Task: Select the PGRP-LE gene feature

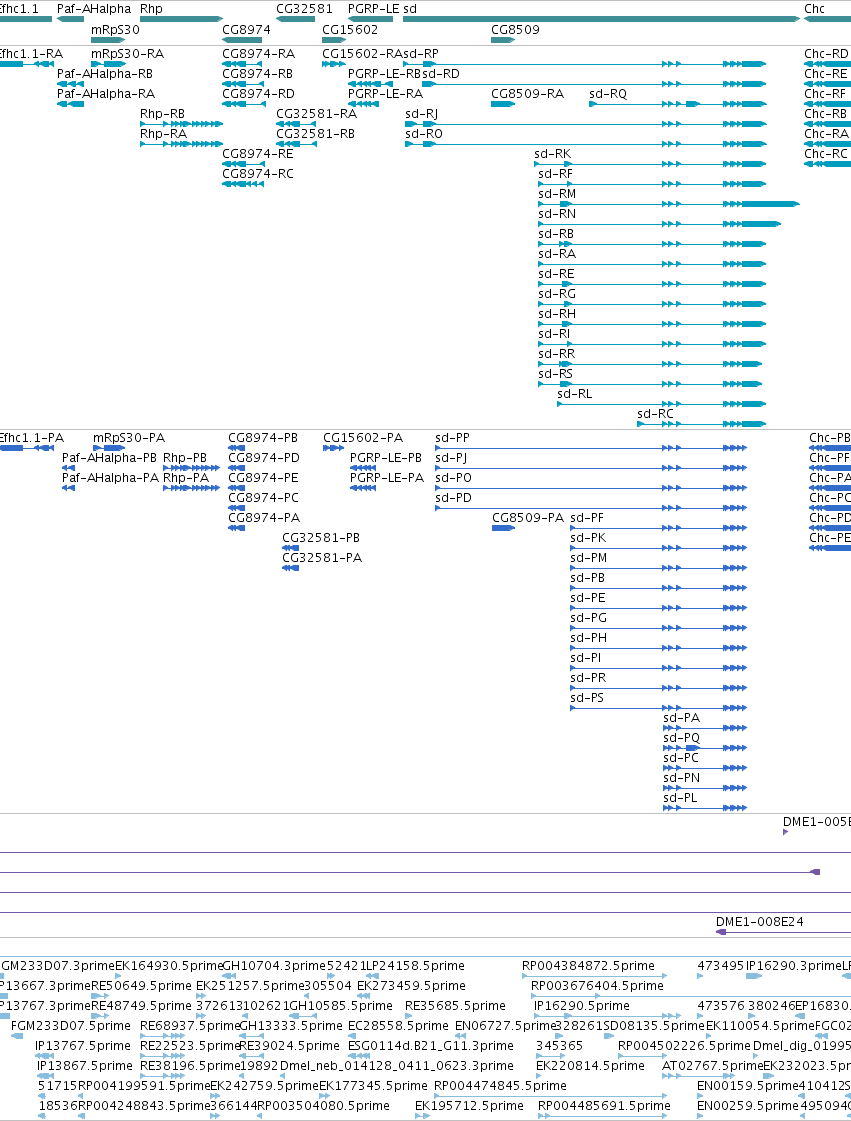Action: click(370, 19)
